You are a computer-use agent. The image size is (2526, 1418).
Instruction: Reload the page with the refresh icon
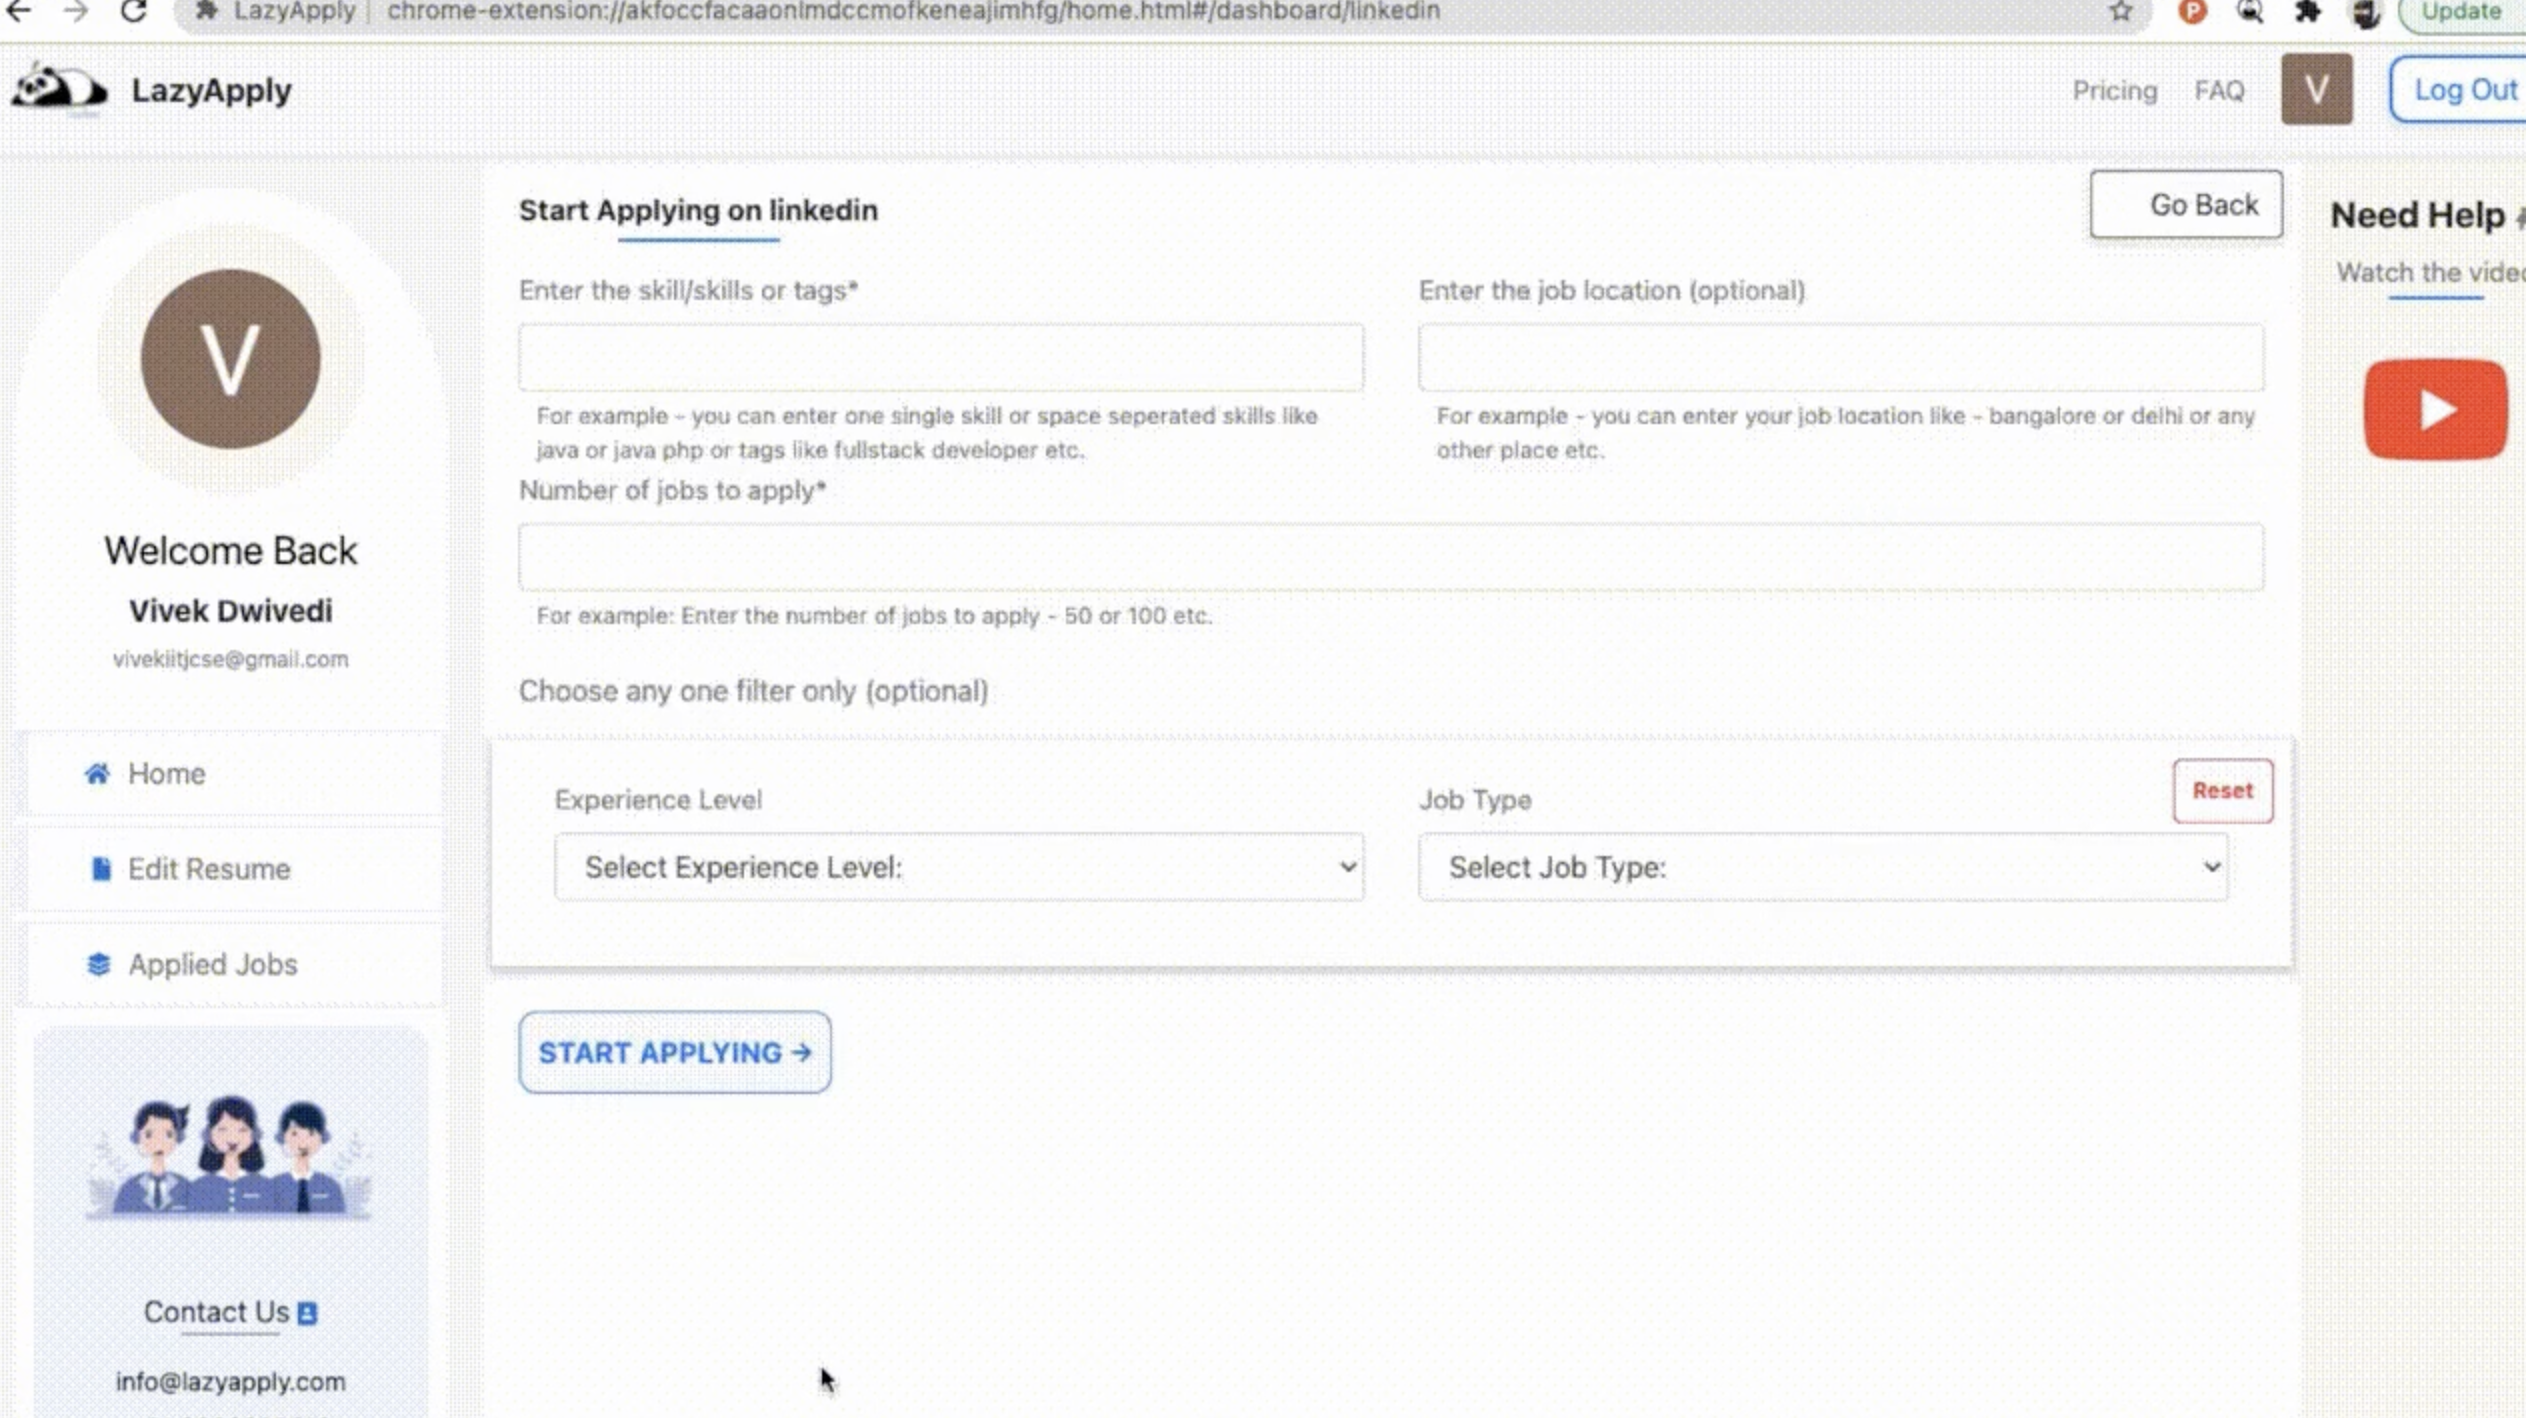[x=133, y=11]
